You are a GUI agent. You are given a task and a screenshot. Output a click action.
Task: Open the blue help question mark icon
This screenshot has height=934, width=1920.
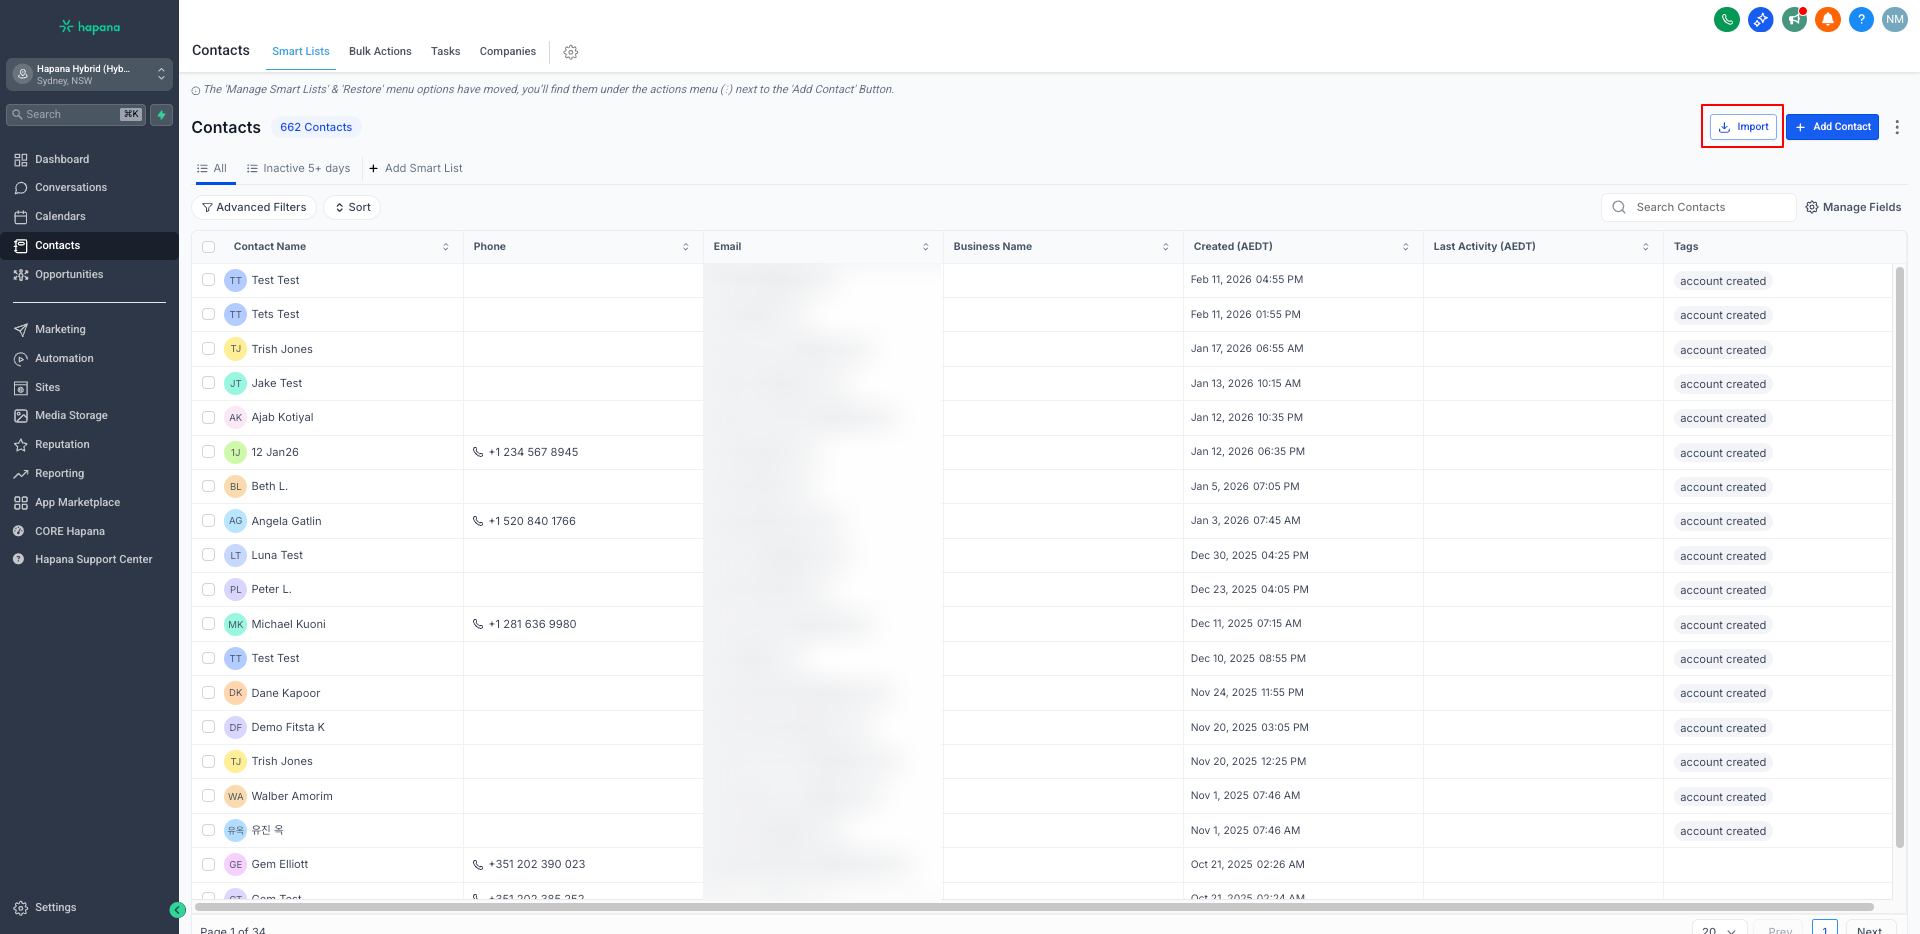click(x=1861, y=19)
